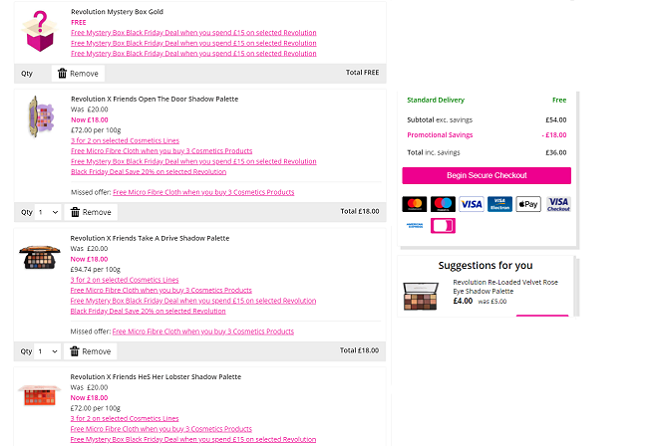Open Free Mystery Box deal link under Open The Door
650x446 pixels.
click(194, 161)
